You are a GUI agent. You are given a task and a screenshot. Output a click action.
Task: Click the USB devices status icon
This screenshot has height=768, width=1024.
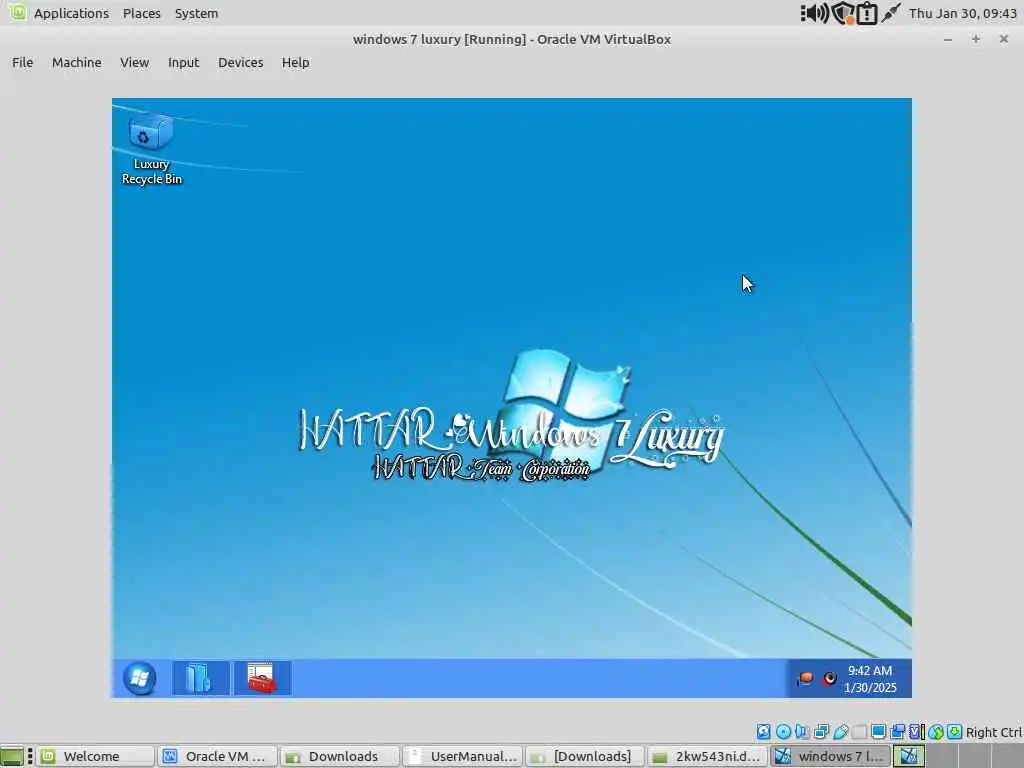pos(840,731)
